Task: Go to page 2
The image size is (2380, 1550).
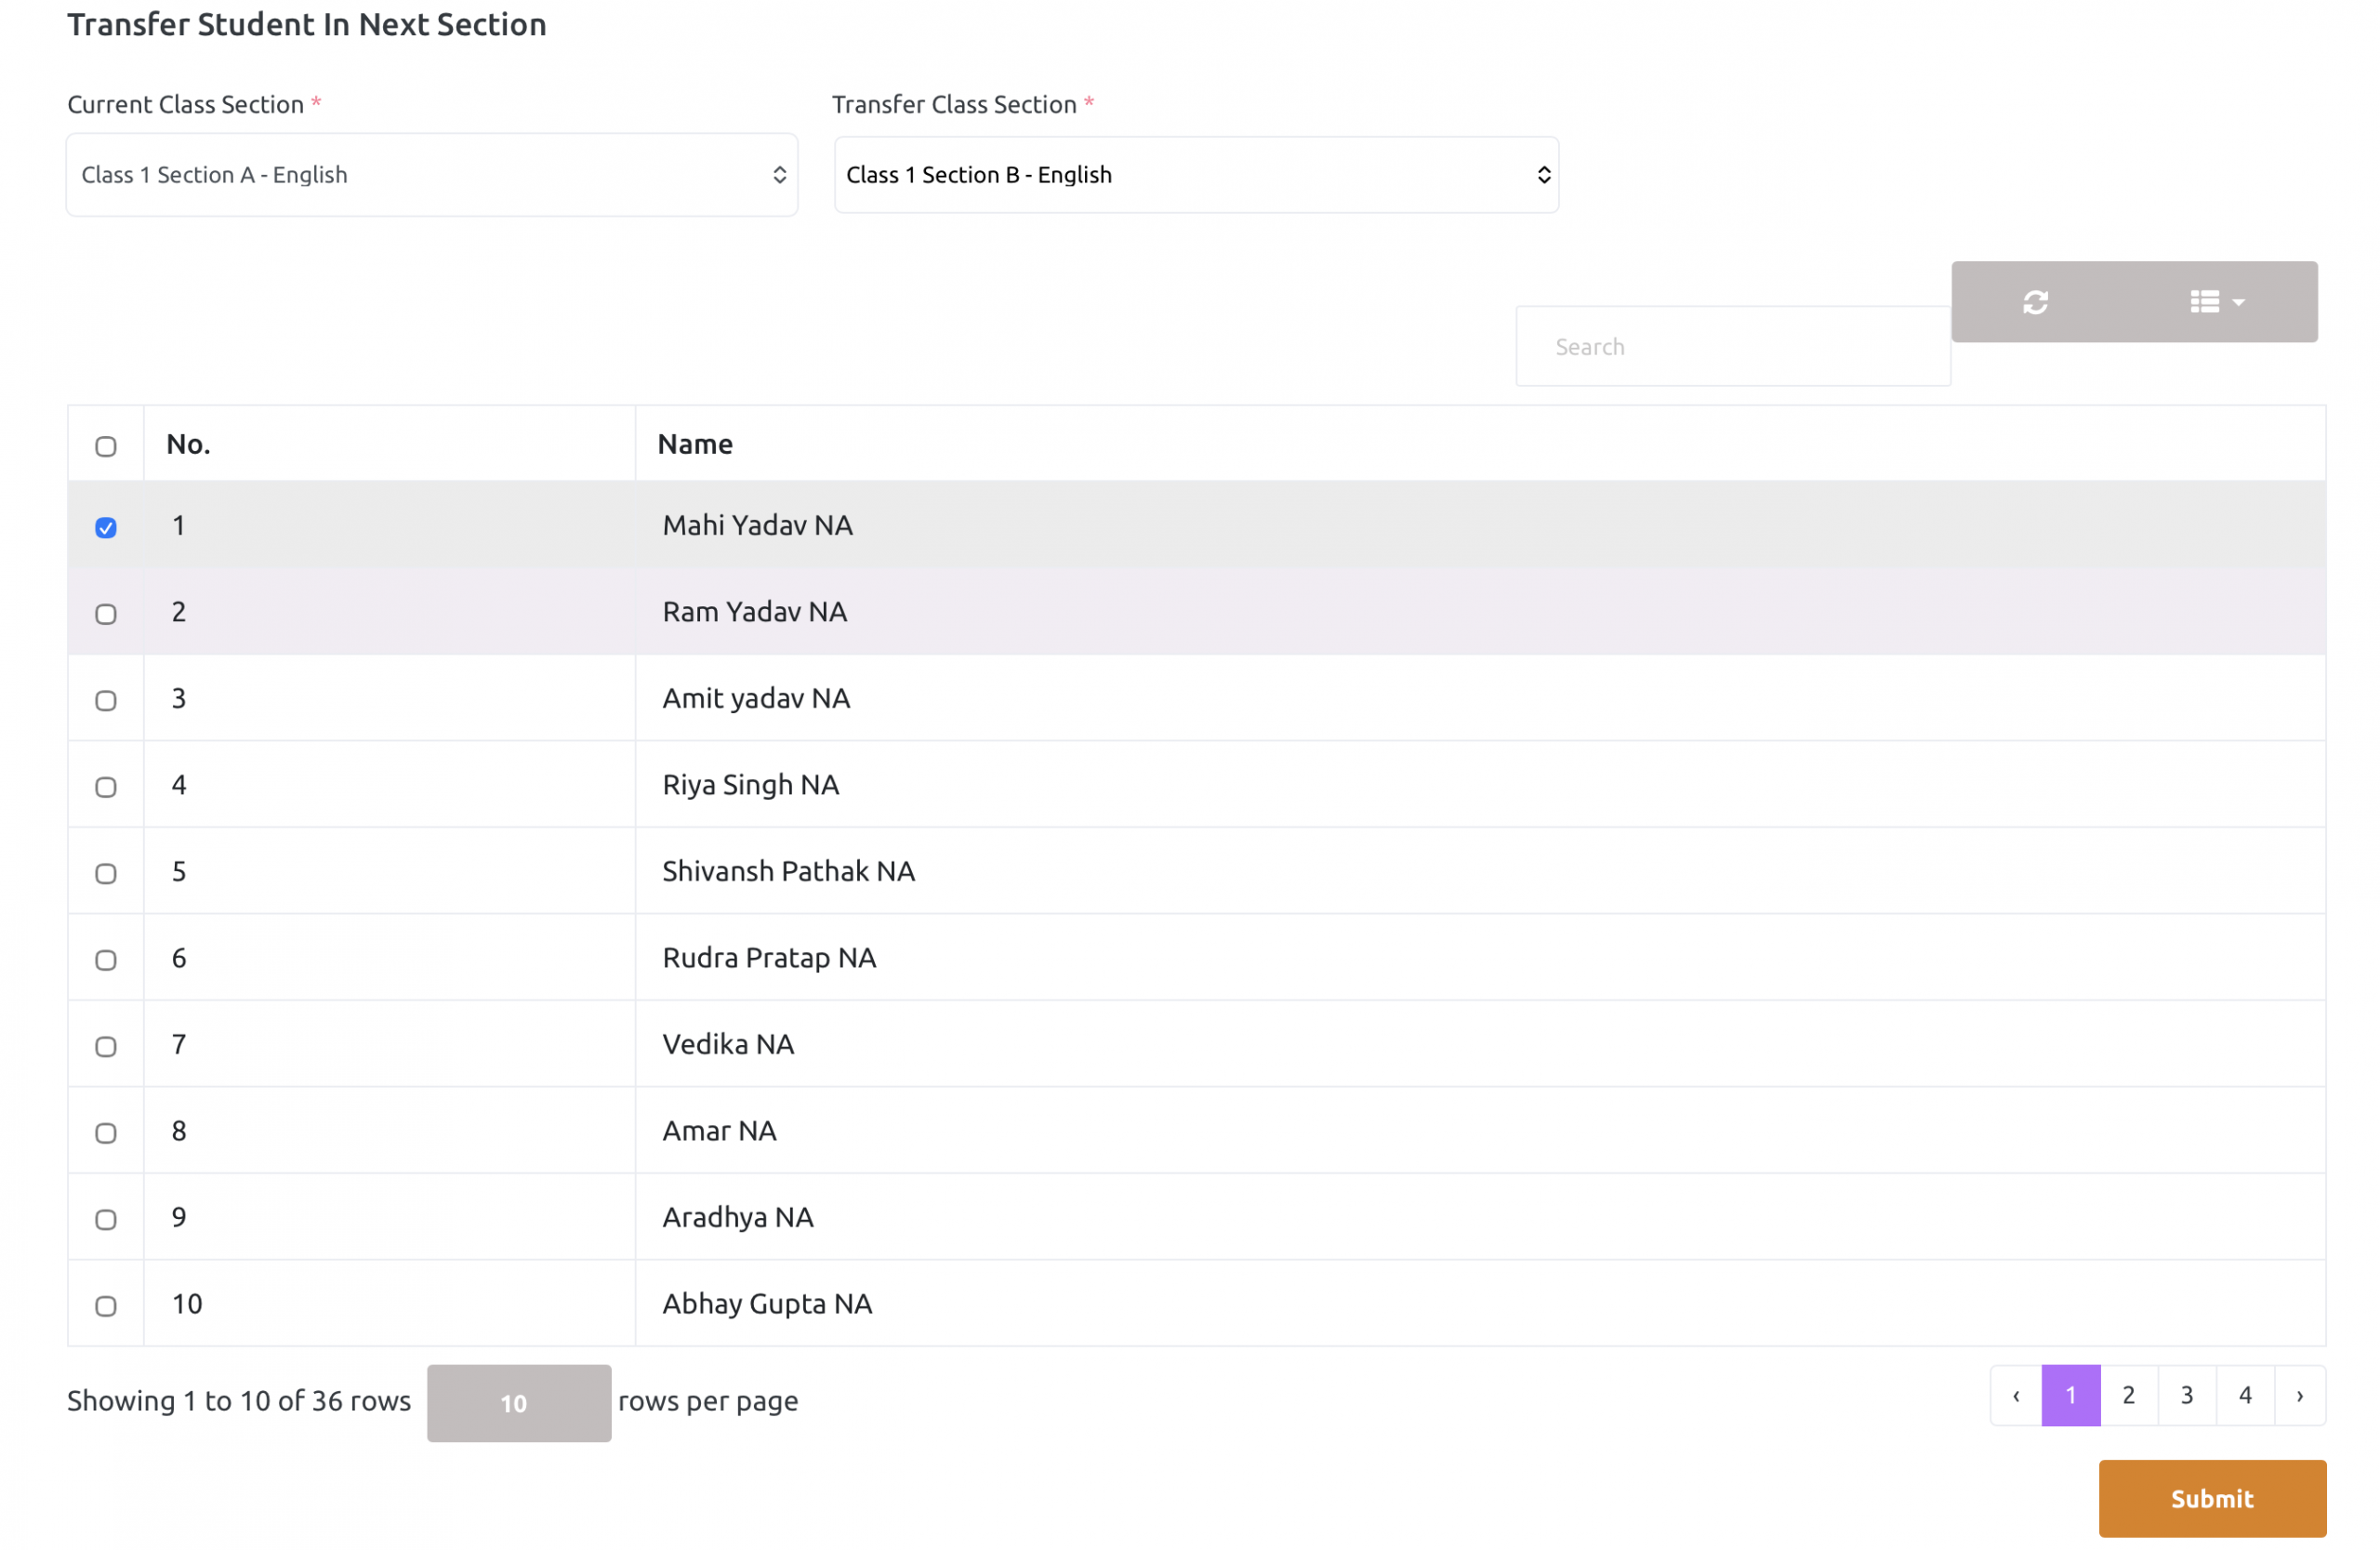Action: [x=2128, y=1395]
